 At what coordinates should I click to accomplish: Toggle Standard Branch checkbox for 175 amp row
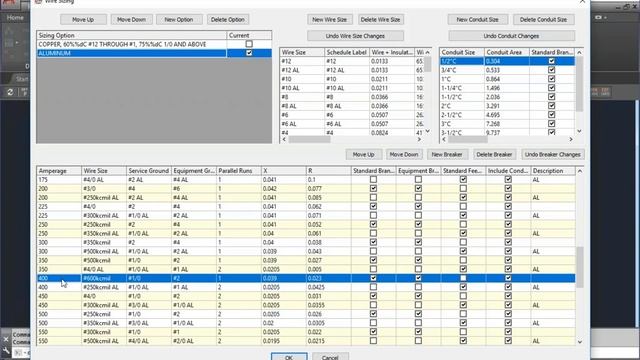point(373,180)
